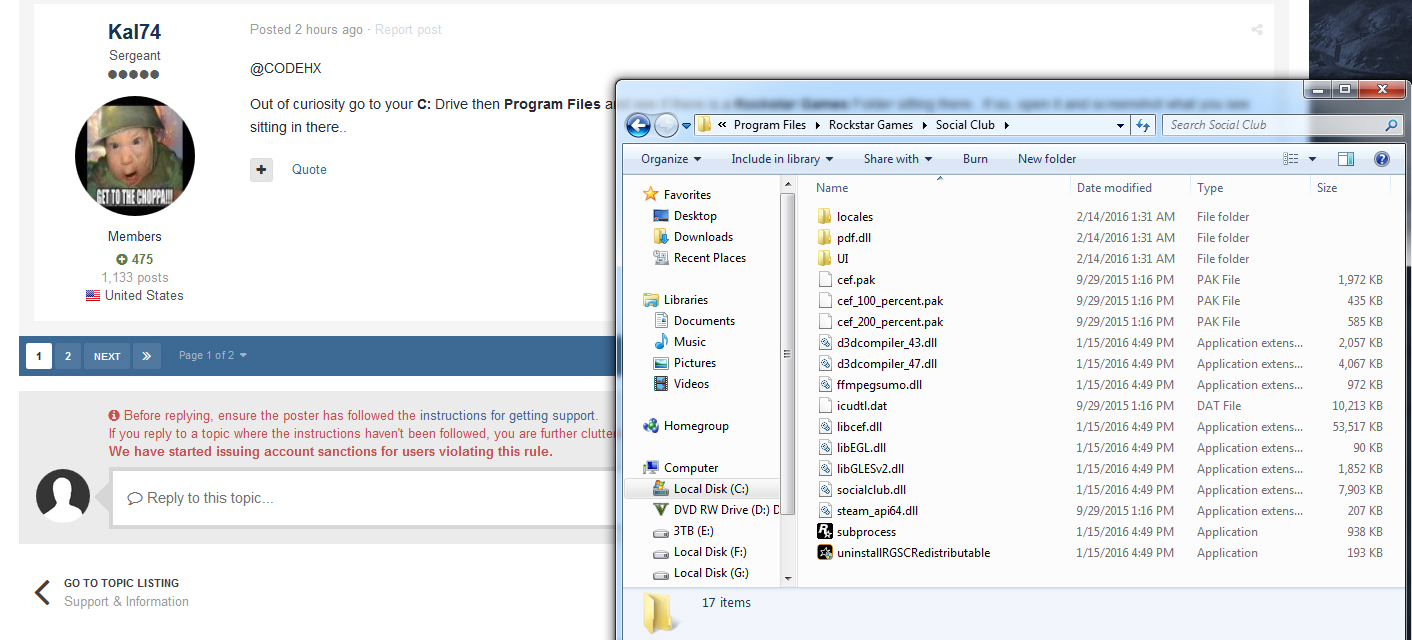This screenshot has height=640, width=1412.
Task: Click the New folder button
Action: (1047, 159)
